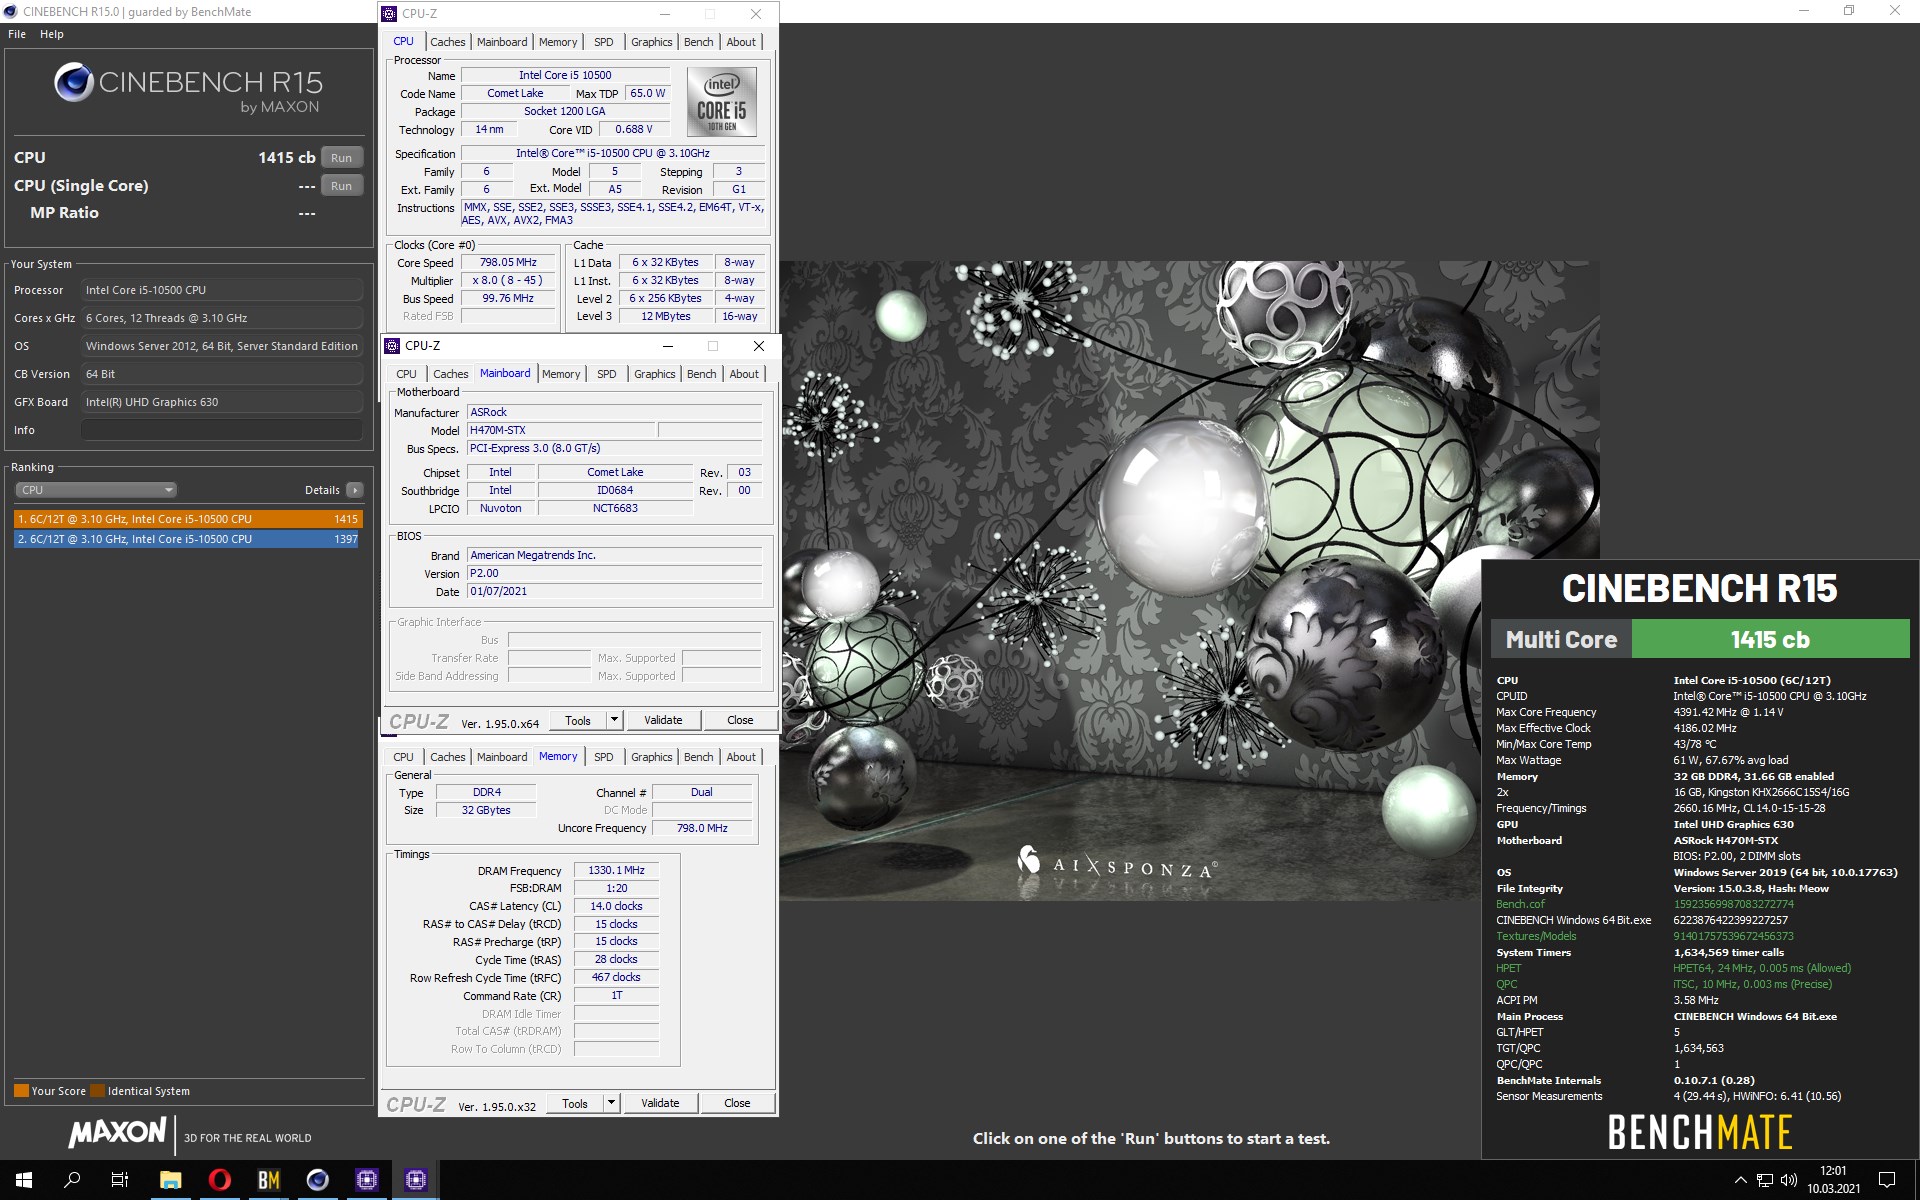Screen dimensions: 1920x1200
Task: Open the Cinebench Help menu
Action: coord(52,34)
